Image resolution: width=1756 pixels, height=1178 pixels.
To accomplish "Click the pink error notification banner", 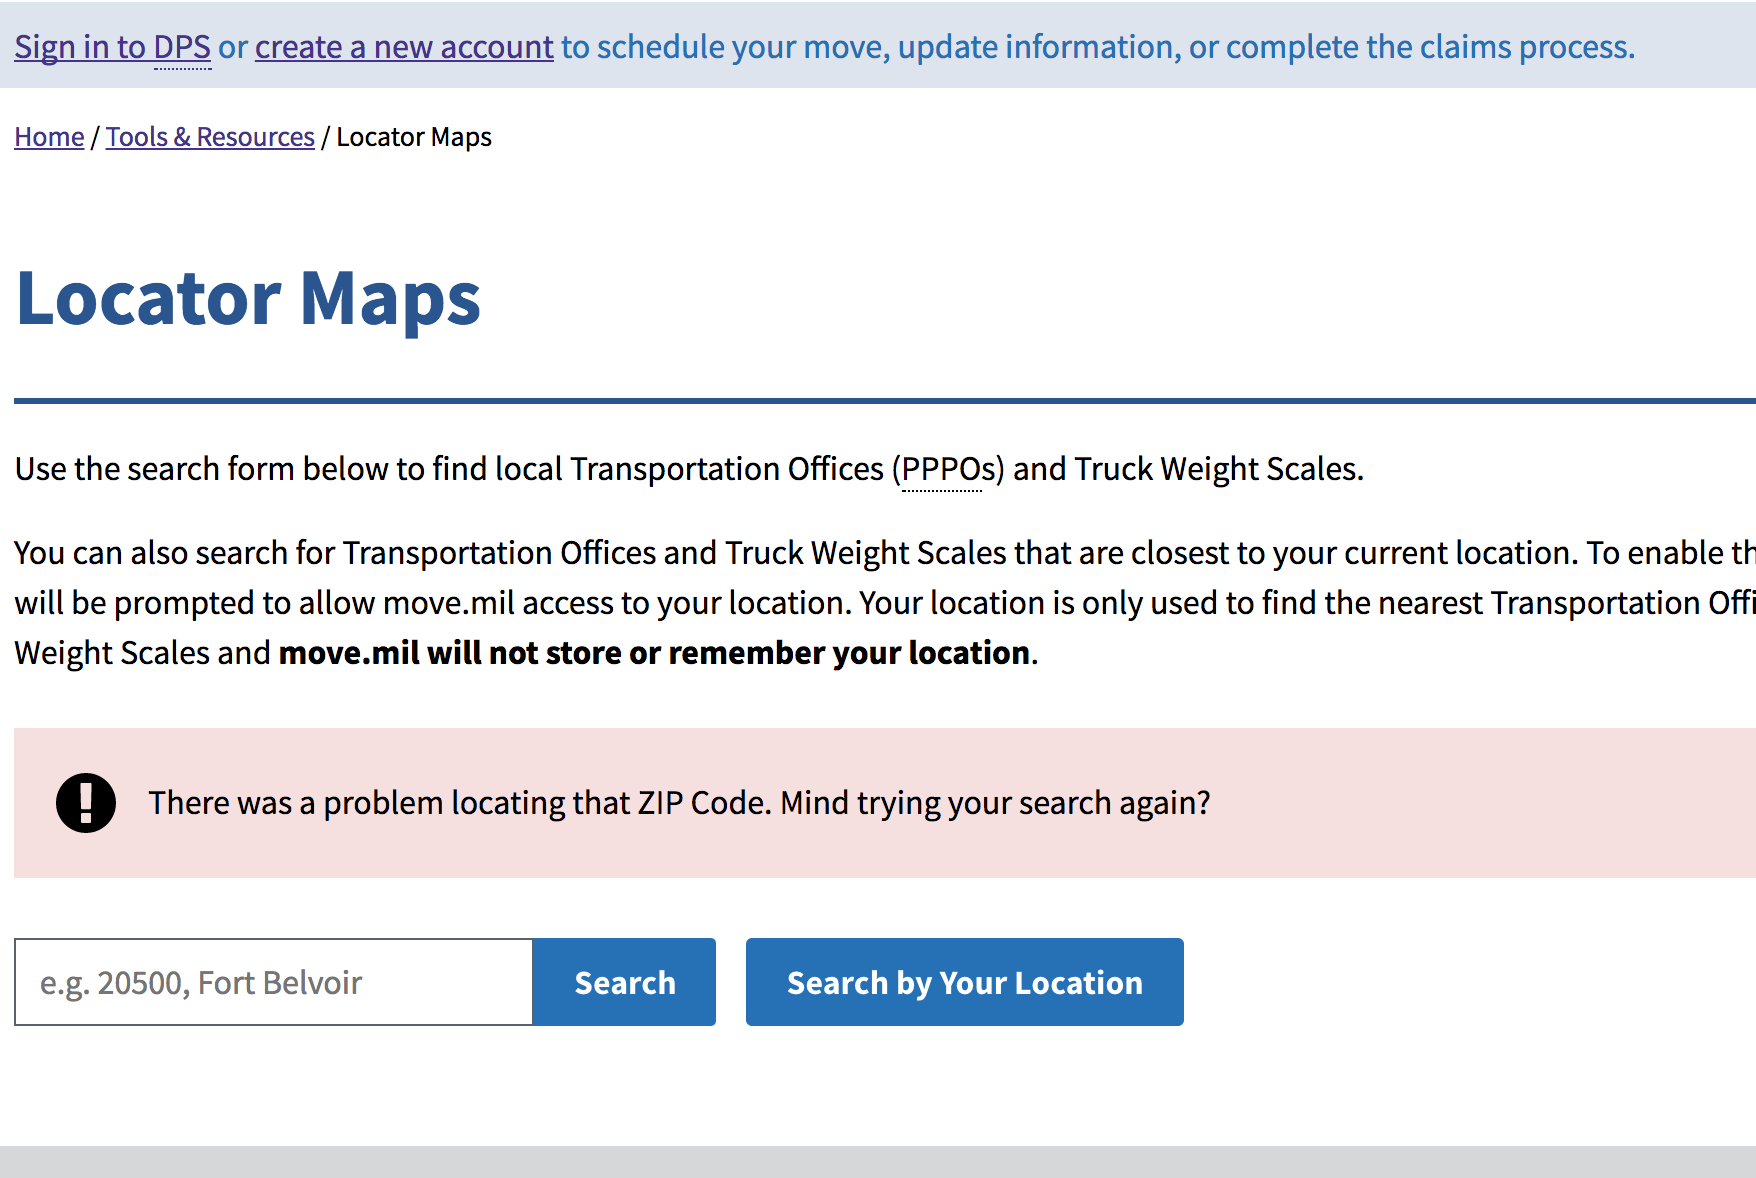I will 880,802.
